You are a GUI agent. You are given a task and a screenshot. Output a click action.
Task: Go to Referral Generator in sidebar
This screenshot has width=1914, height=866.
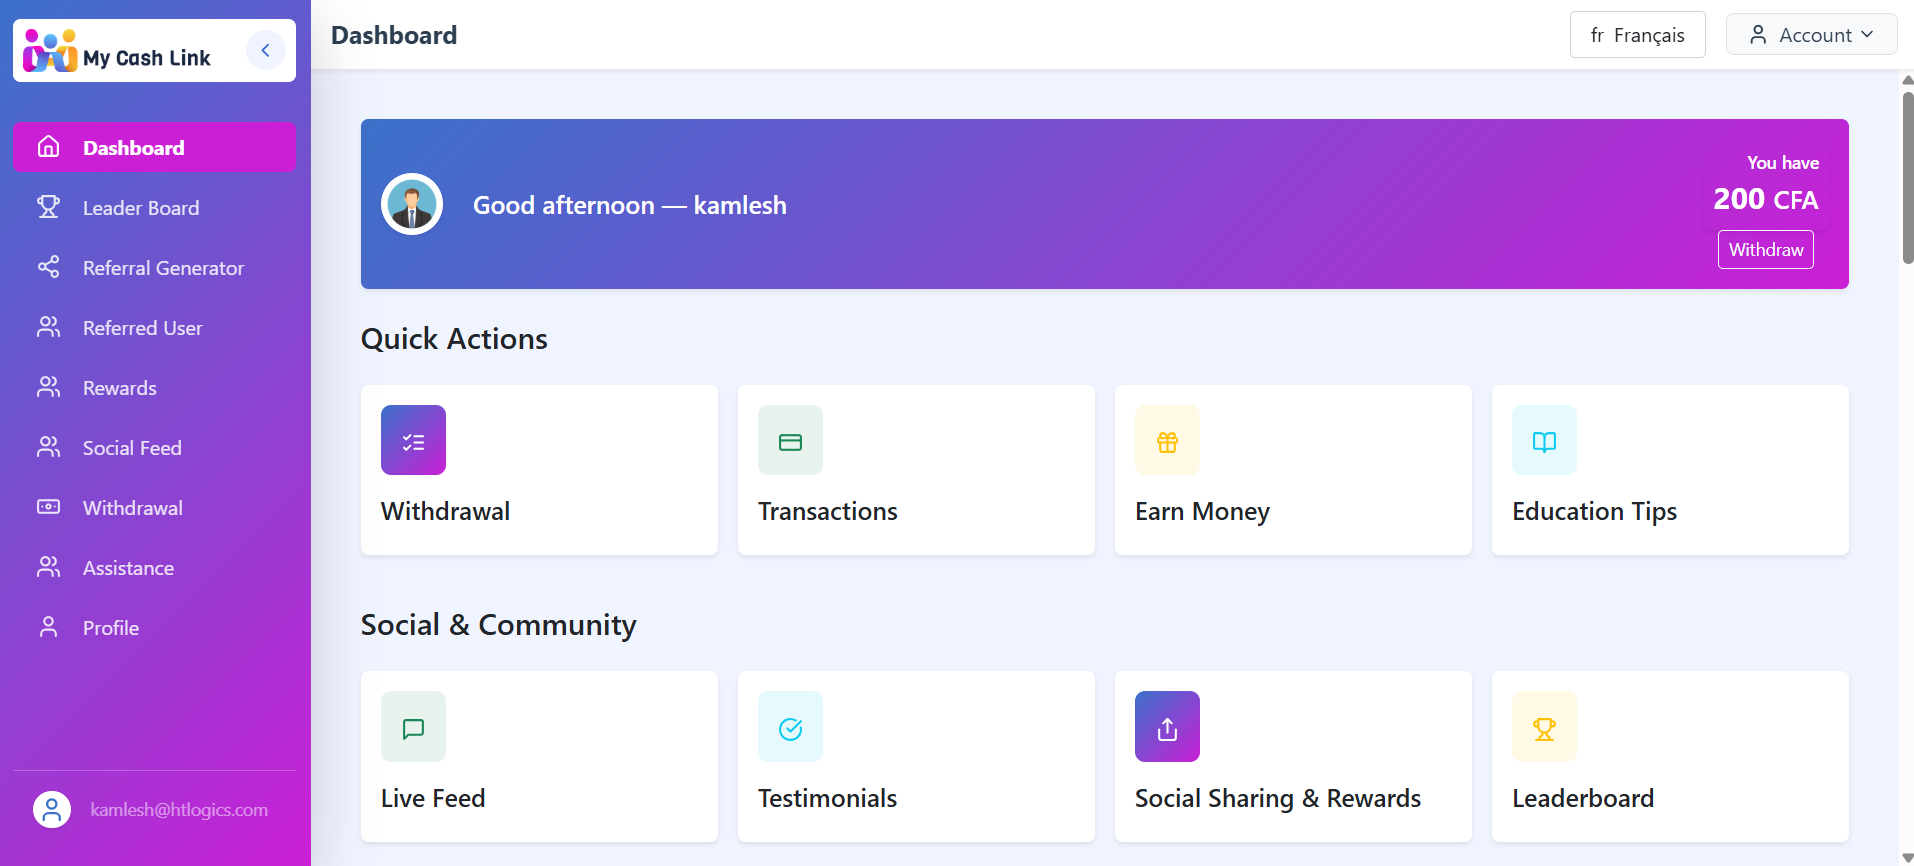pyautogui.click(x=163, y=268)
